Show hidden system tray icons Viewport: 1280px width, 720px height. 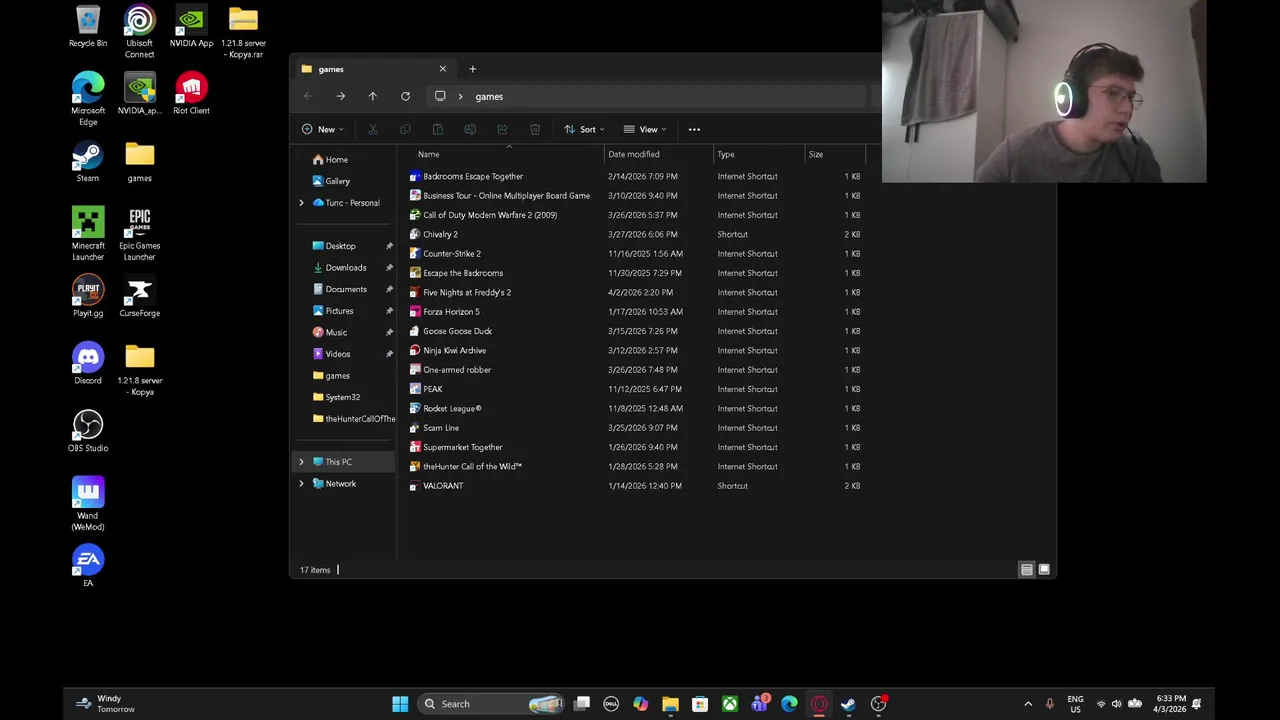(1028, 704)
